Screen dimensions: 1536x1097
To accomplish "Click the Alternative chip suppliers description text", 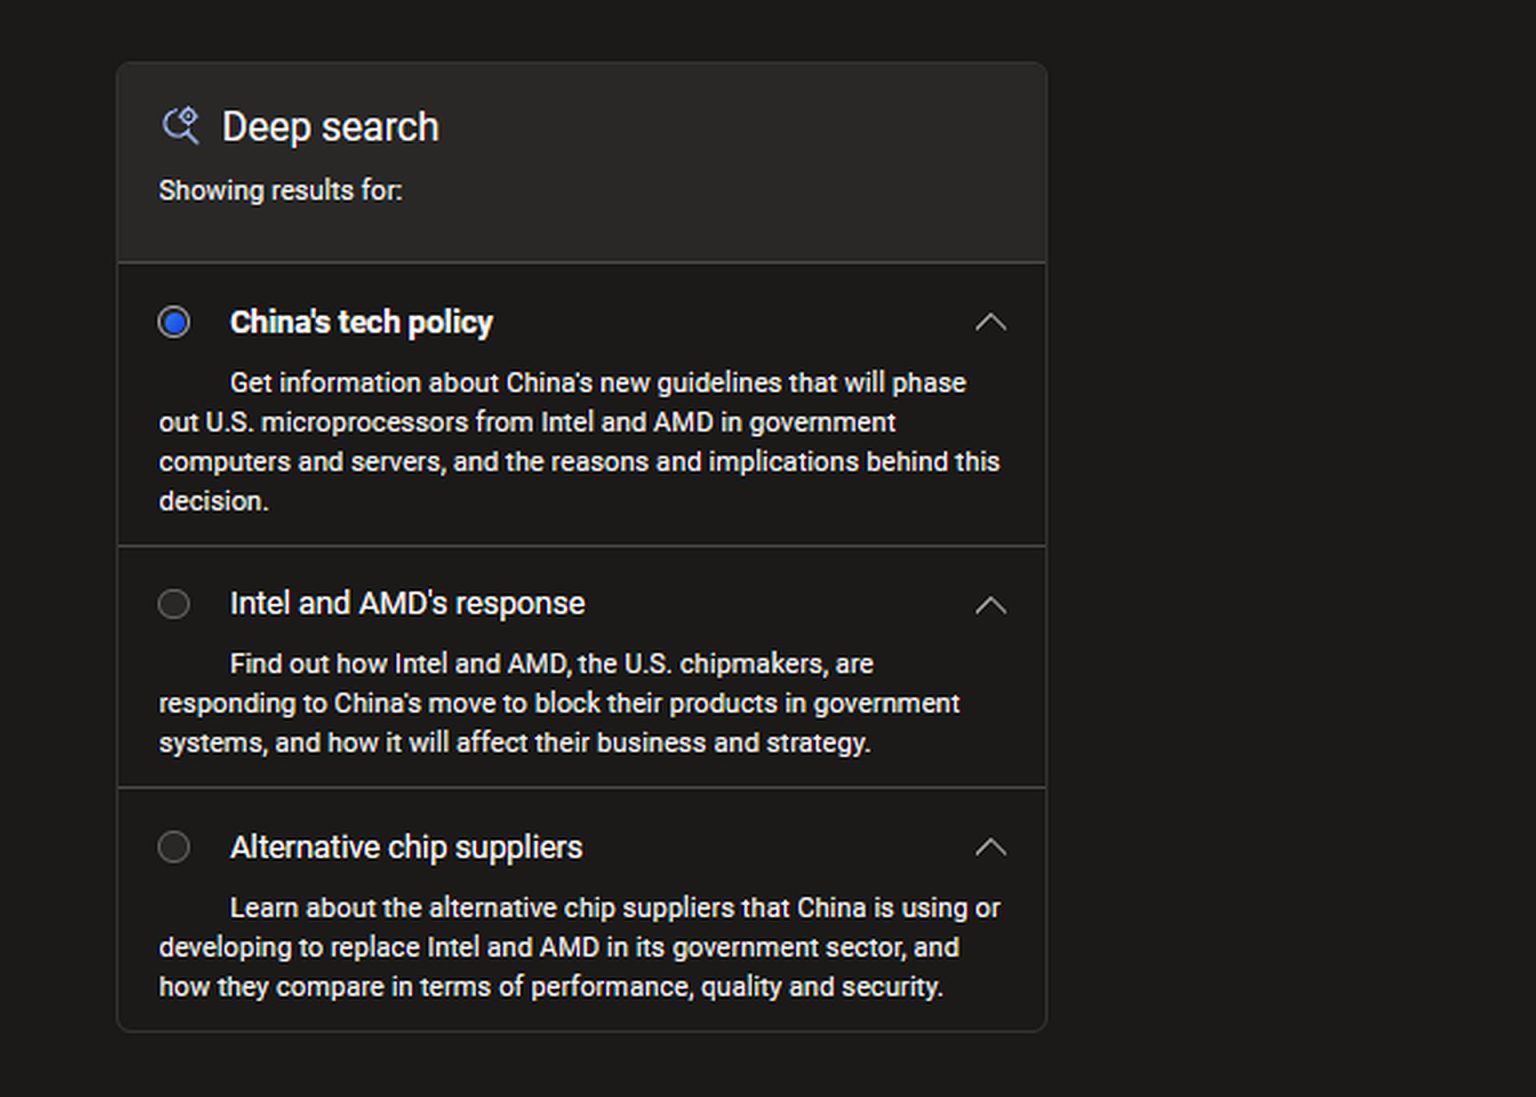I will coord(578,947).
